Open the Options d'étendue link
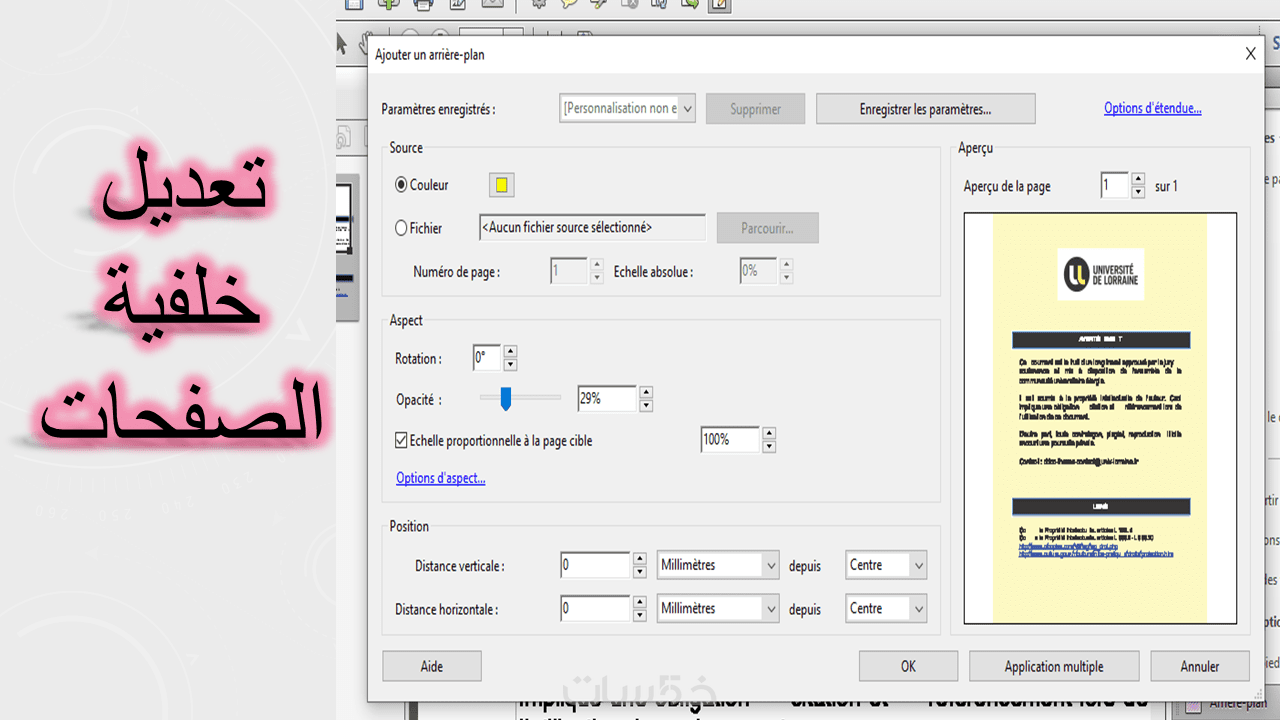 click(x=1153, y=108)
